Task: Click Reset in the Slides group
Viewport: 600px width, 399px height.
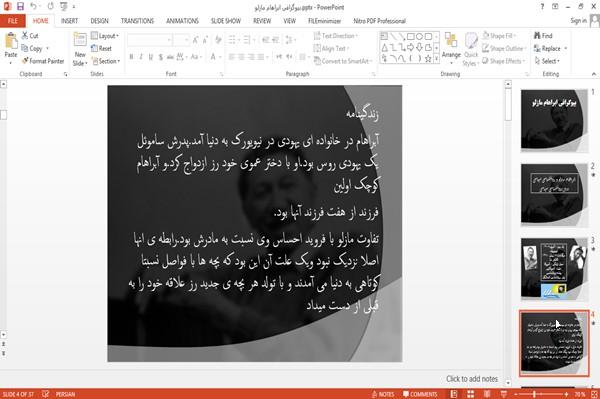Action: (101, 48)
